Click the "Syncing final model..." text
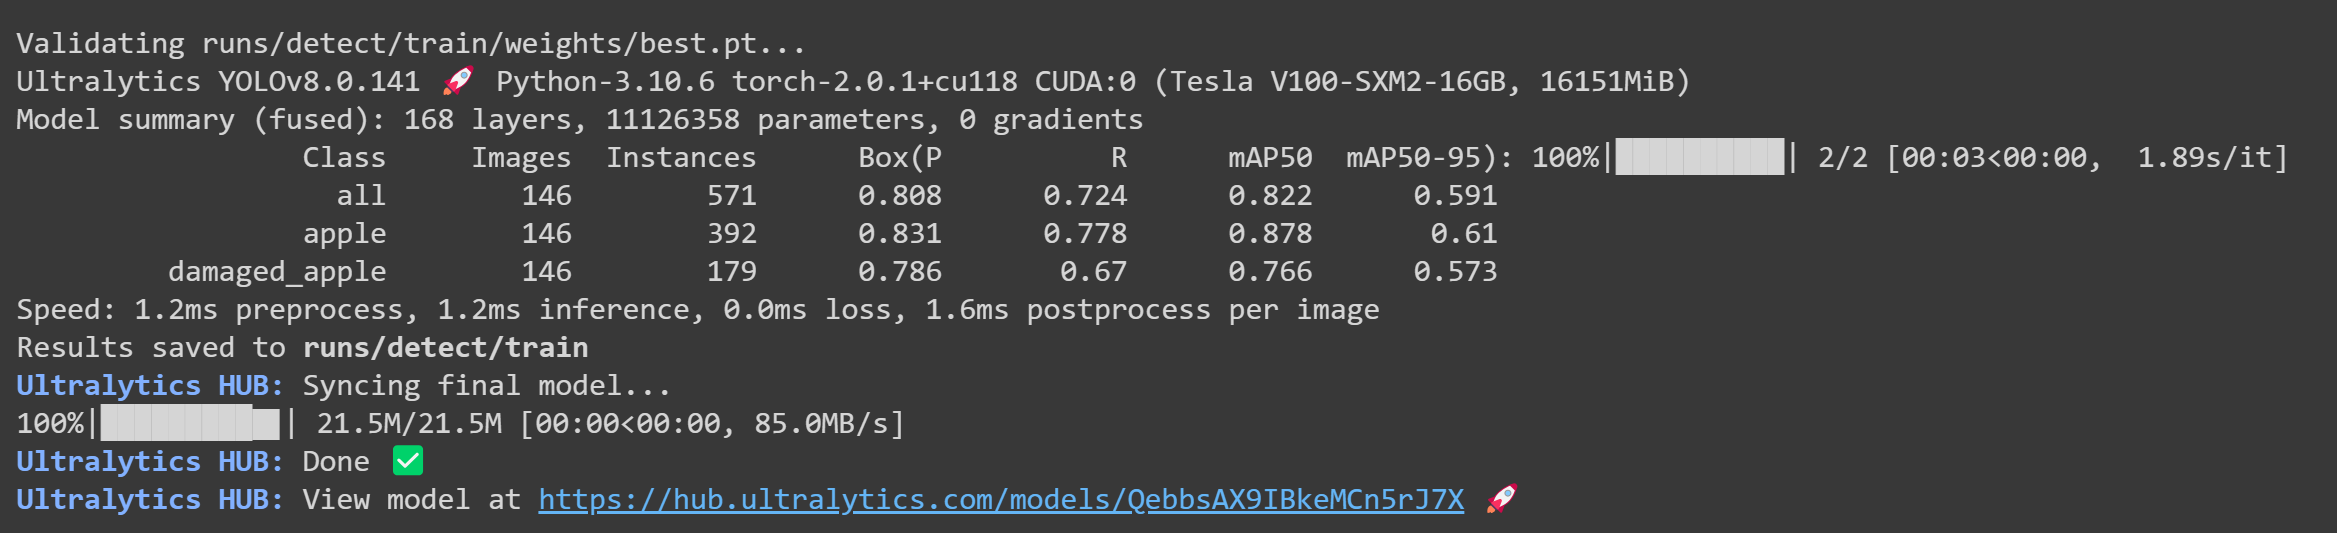2337x533 pixels. [486, 385]
